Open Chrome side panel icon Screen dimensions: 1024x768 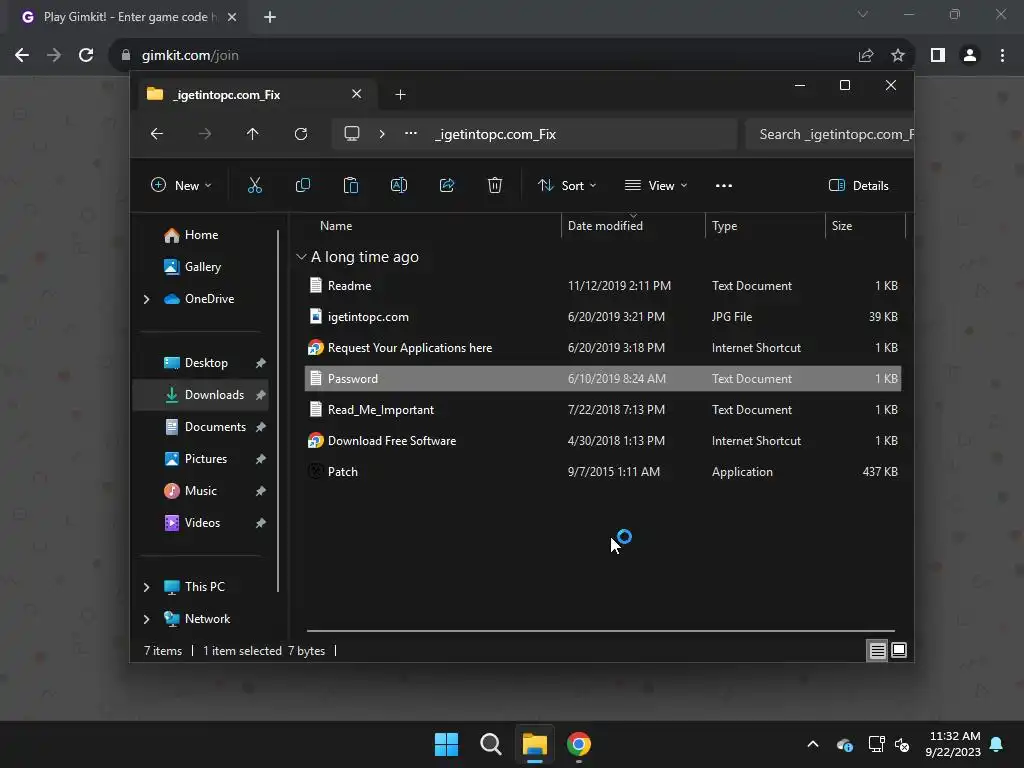click(938, 56)
